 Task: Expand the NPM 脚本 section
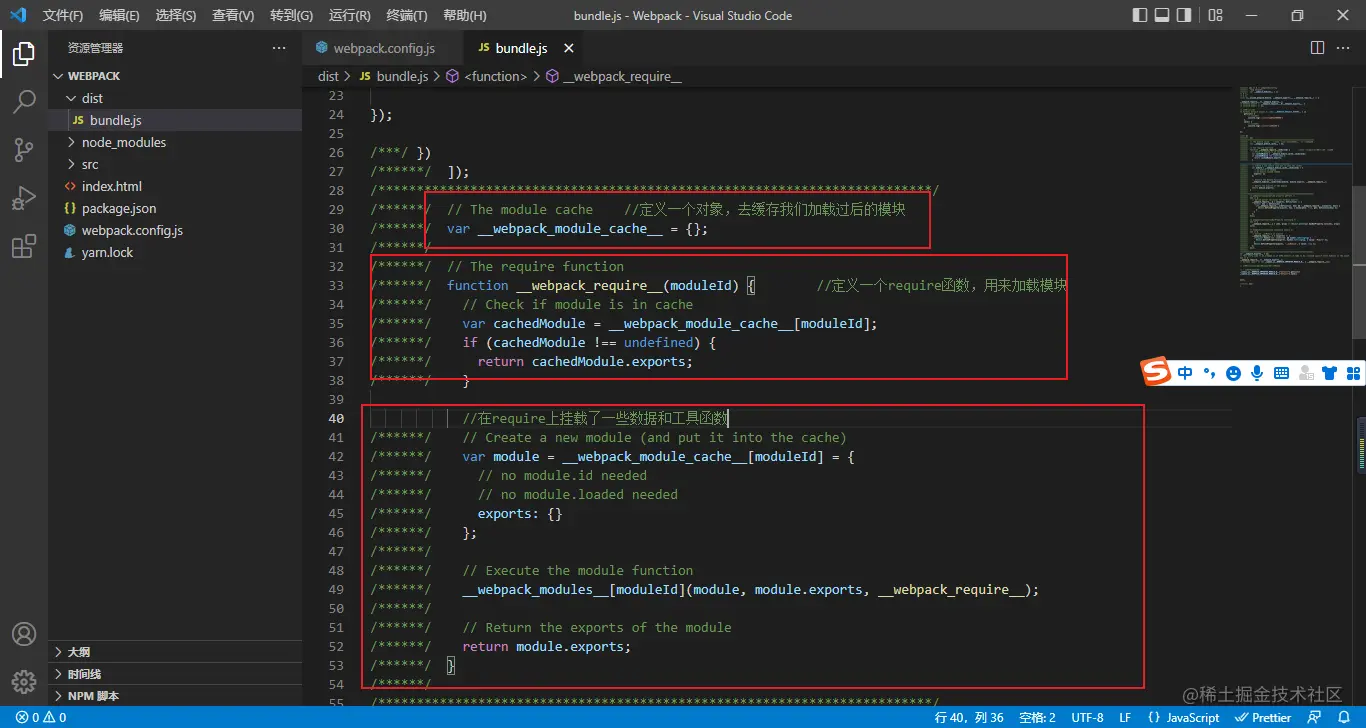tap(93, 696)
